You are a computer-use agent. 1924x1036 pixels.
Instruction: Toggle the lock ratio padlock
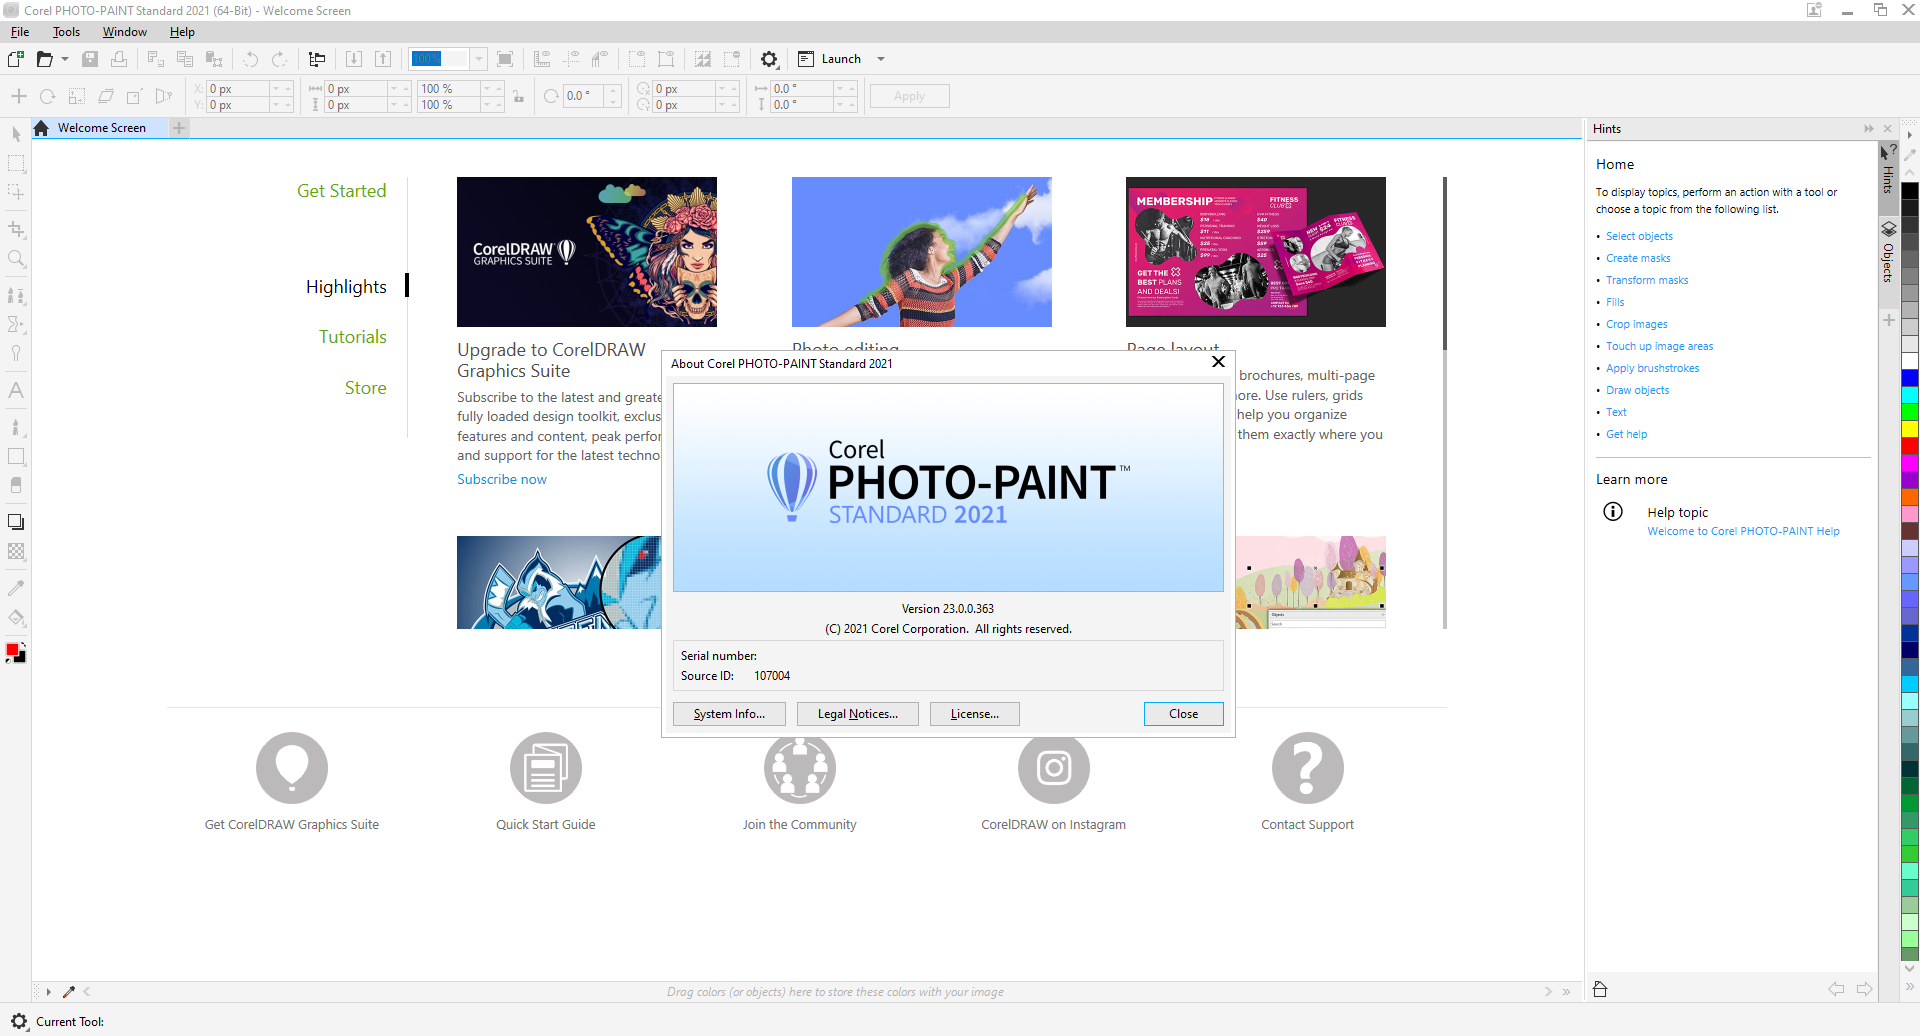[518, 97]
